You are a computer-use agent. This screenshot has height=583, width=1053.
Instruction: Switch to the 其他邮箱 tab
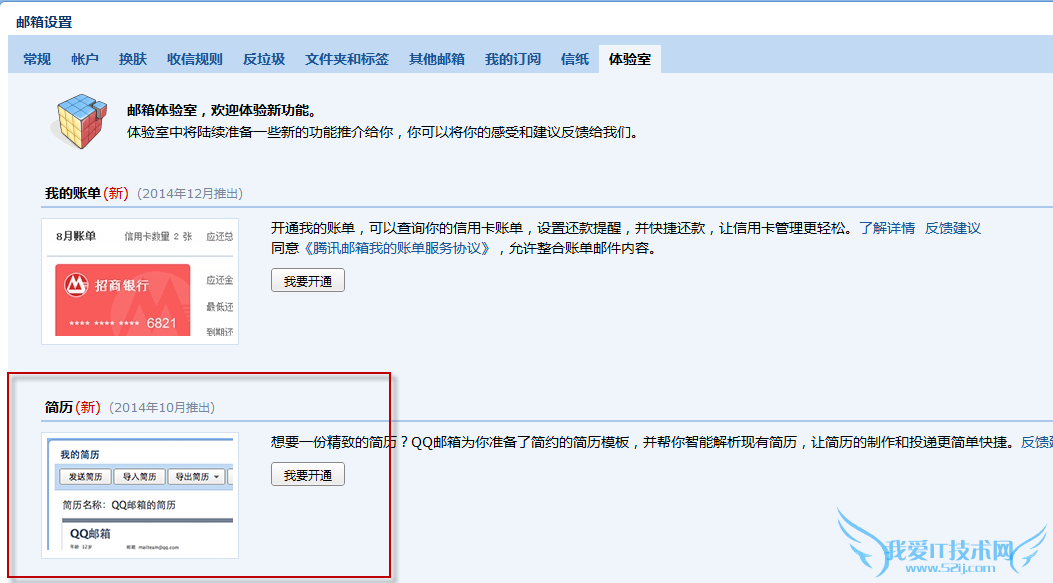click(437, 59)
